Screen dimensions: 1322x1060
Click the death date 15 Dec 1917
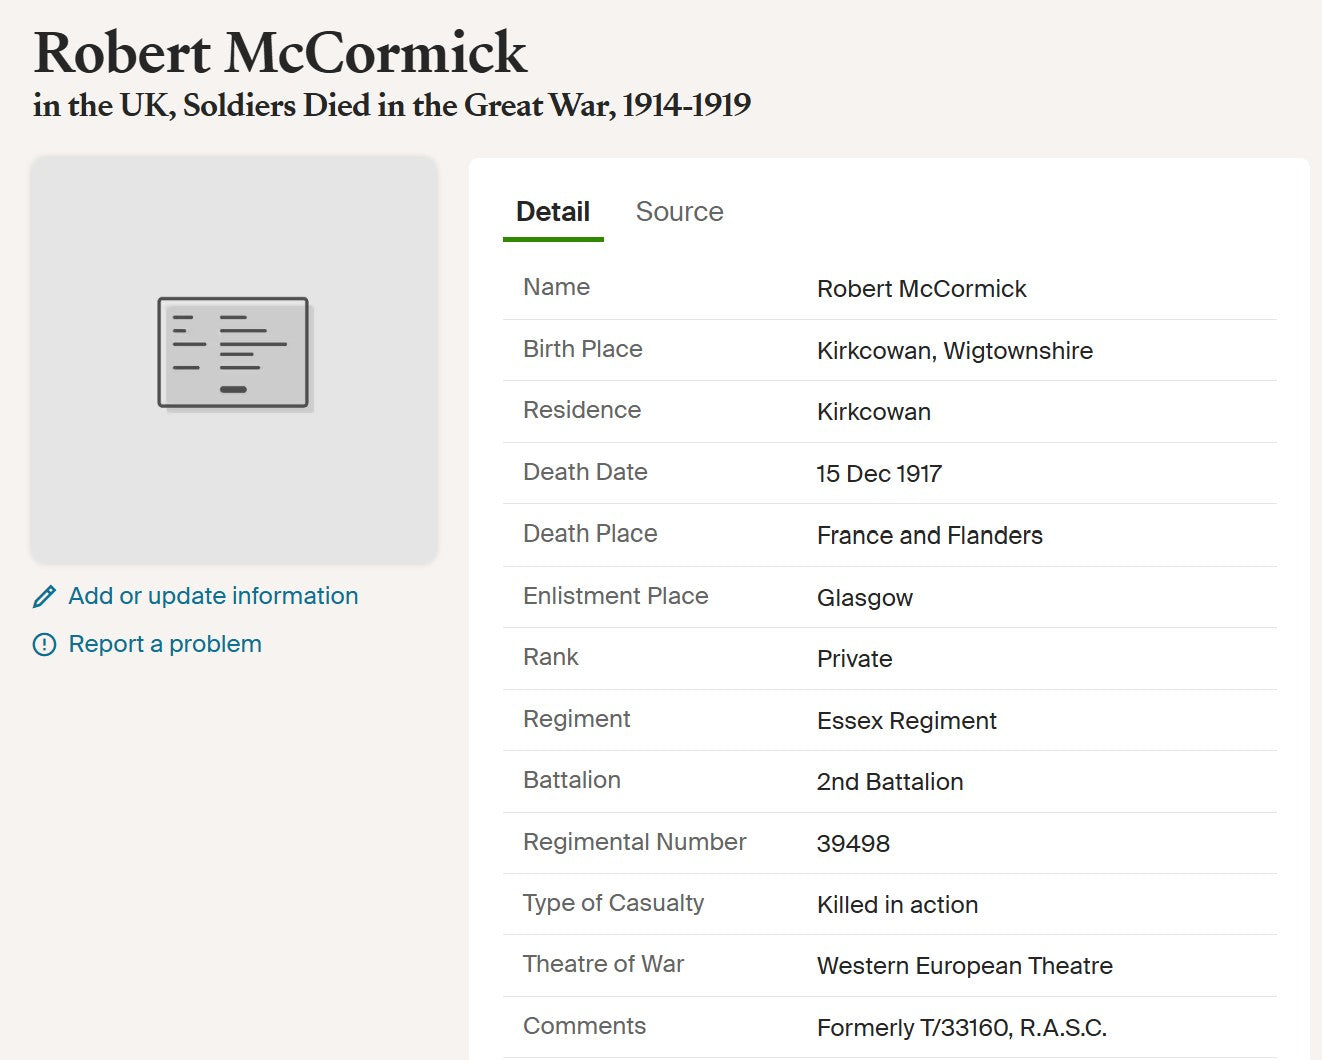[x=879, y=474]
